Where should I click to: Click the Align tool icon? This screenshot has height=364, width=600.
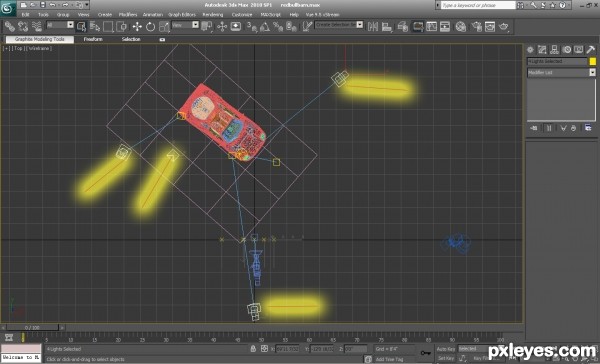[387, 26]
